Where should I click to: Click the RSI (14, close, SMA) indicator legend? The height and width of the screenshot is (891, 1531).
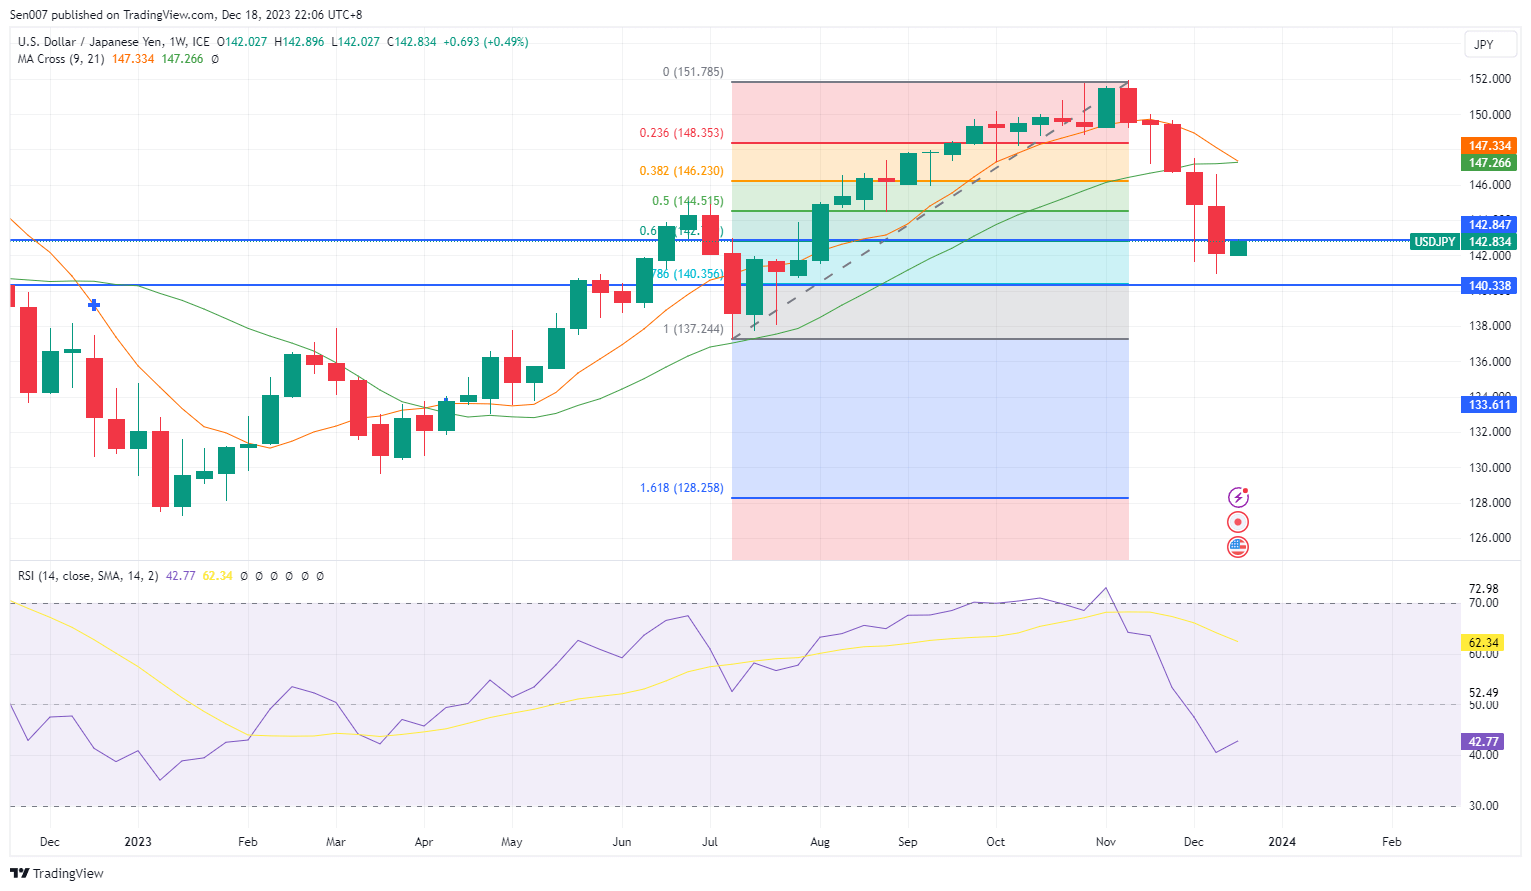88,576
